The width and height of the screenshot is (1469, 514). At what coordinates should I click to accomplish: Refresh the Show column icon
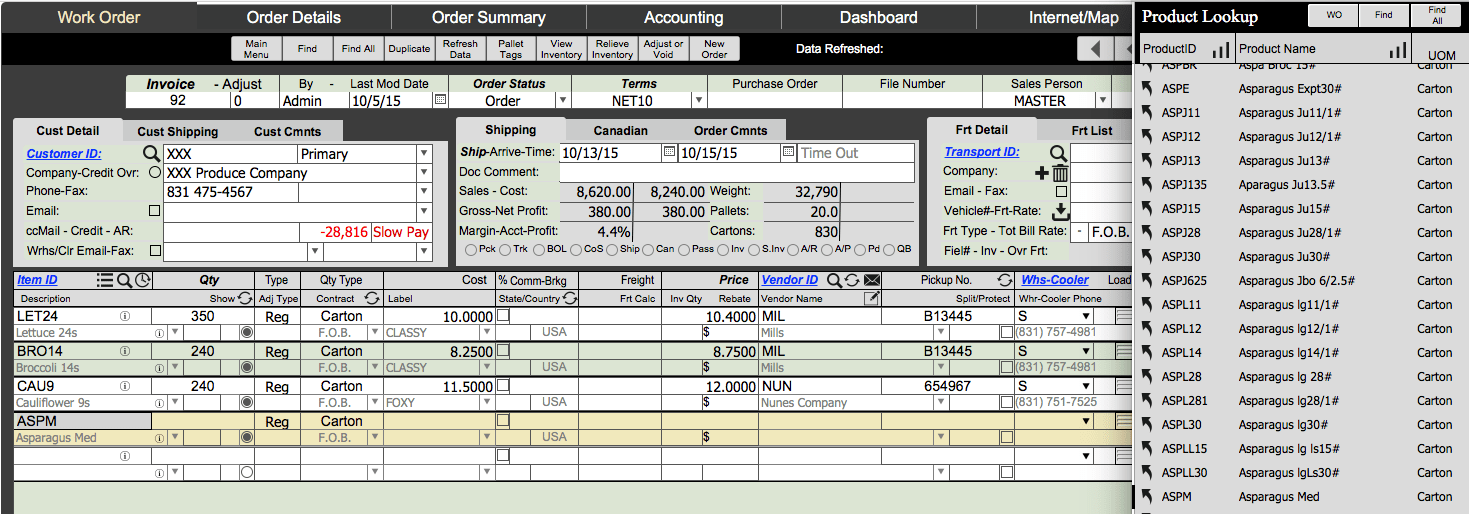[x=244, y=298]
